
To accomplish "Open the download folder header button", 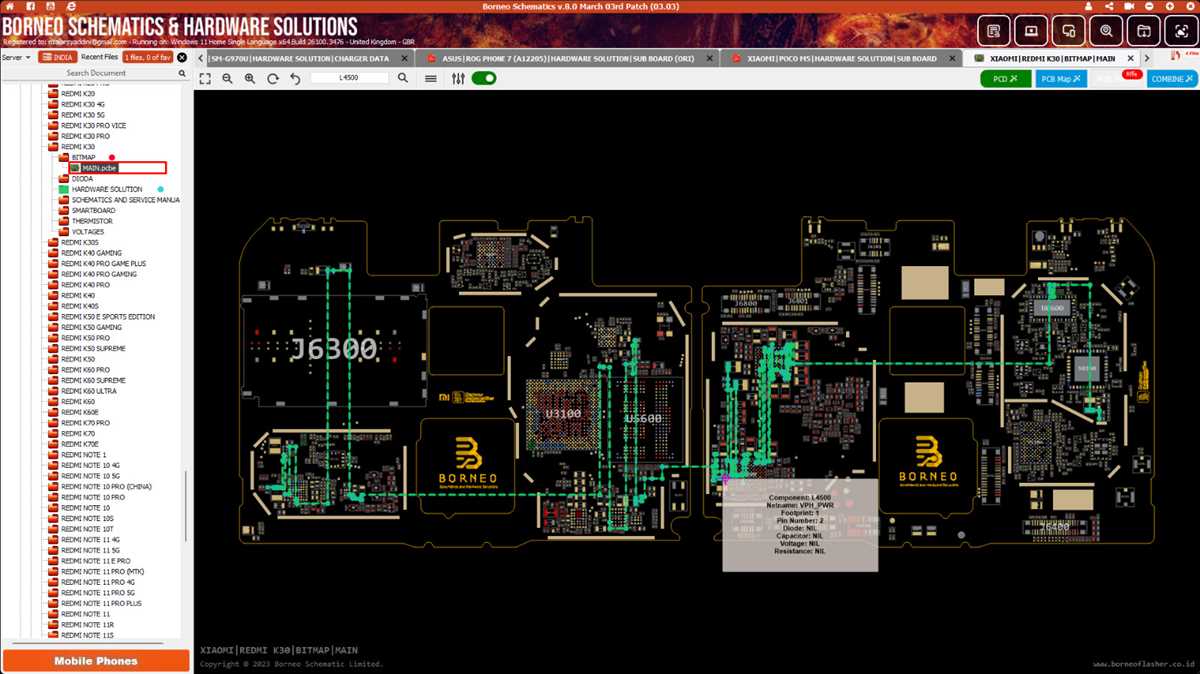I will point(1144,31).
